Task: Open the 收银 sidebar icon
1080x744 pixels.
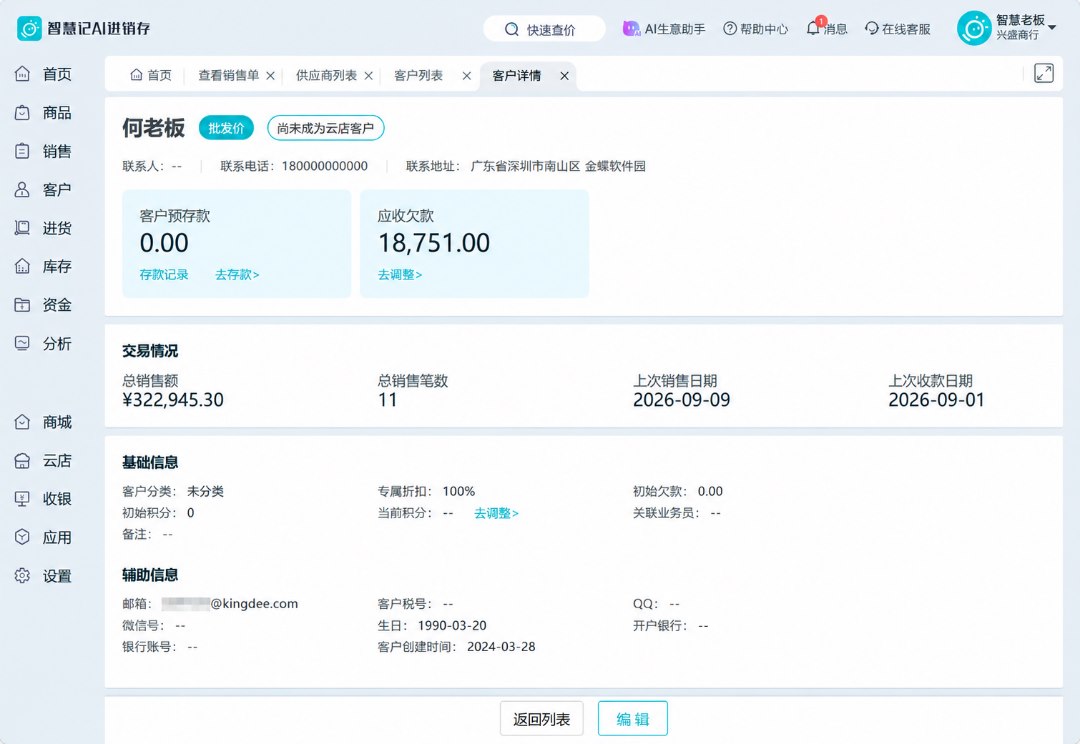Action: (x=23, y=499)
